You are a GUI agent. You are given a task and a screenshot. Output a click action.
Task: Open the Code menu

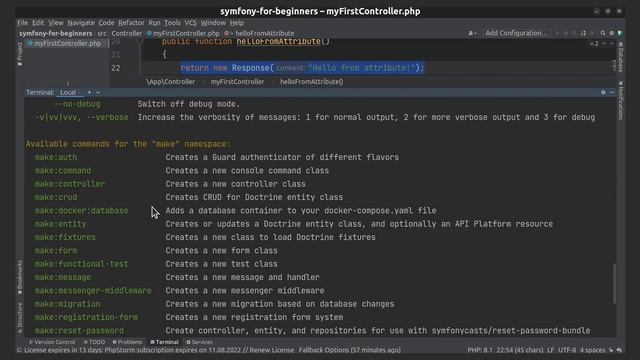pos(106,23)
